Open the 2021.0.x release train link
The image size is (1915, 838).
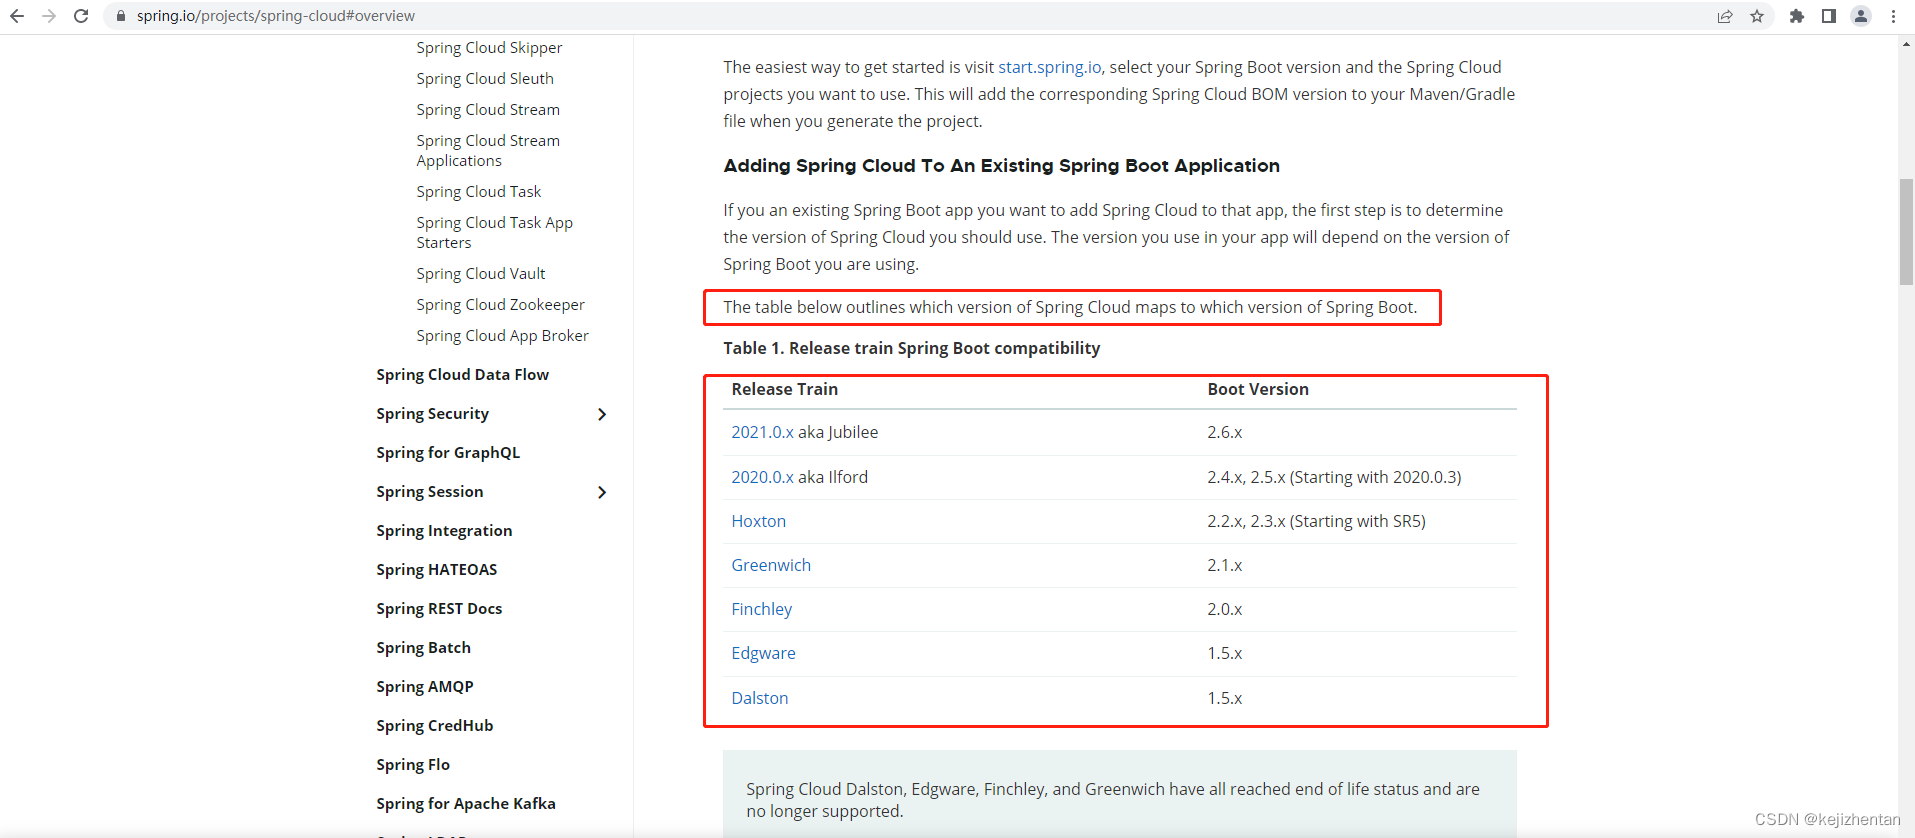coord(762,432)
